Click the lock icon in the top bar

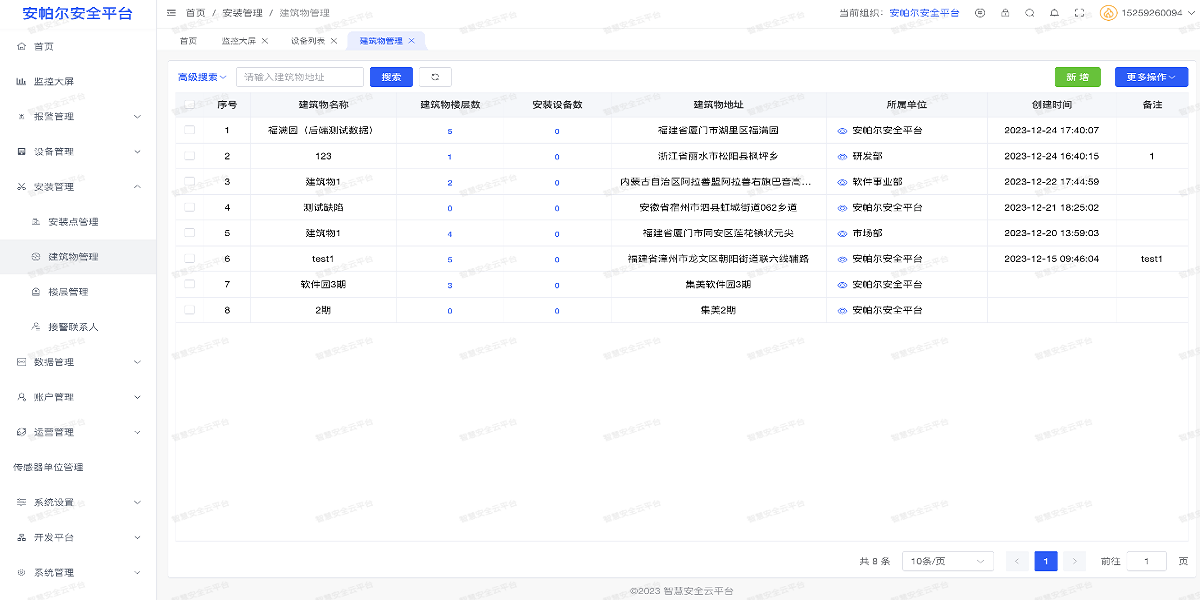point(1005,13)
